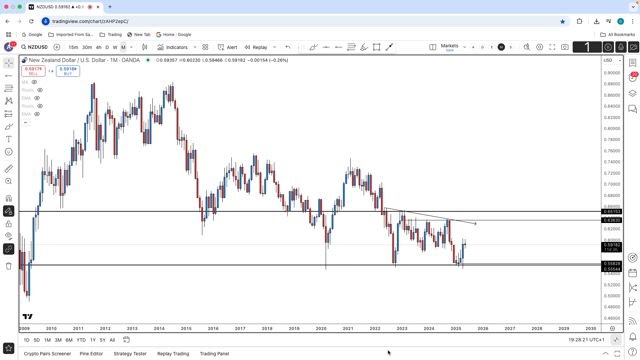Open the chart layout split icon
The image size is (640, 360).
click(x=433, y=47)
